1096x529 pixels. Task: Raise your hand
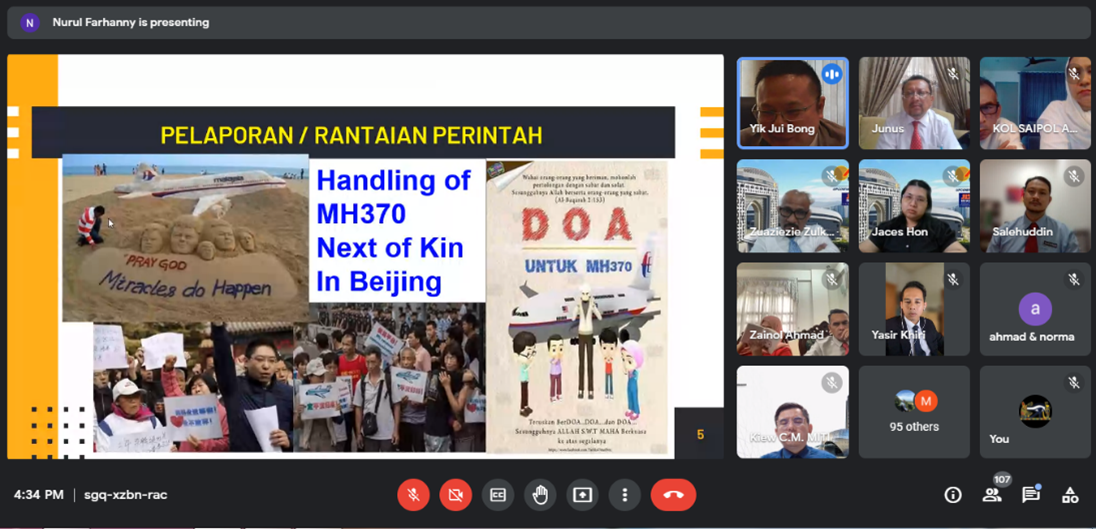pos(540,495)
